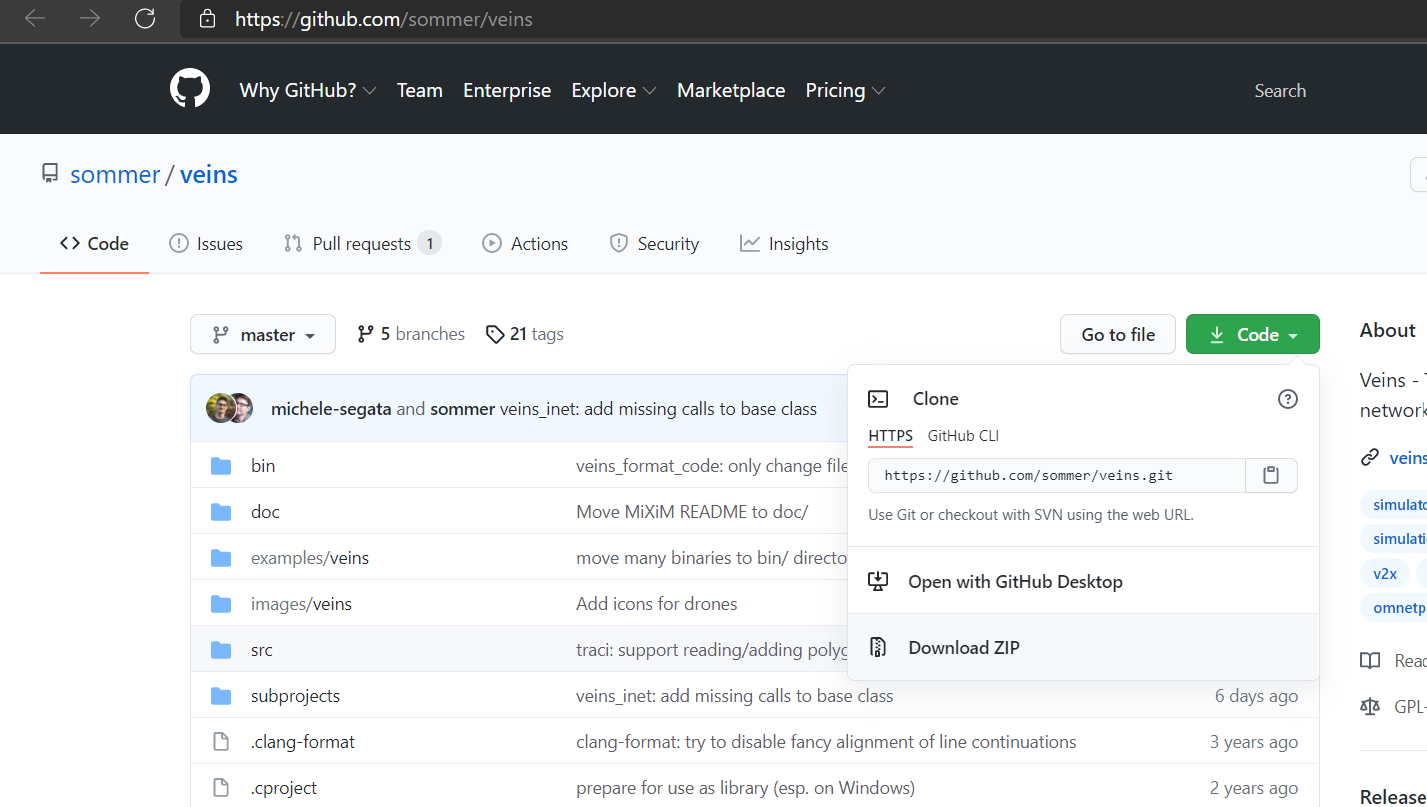Click the tags icon showing 21 tags
This screenshot has height=807, width=1427.
495,334
